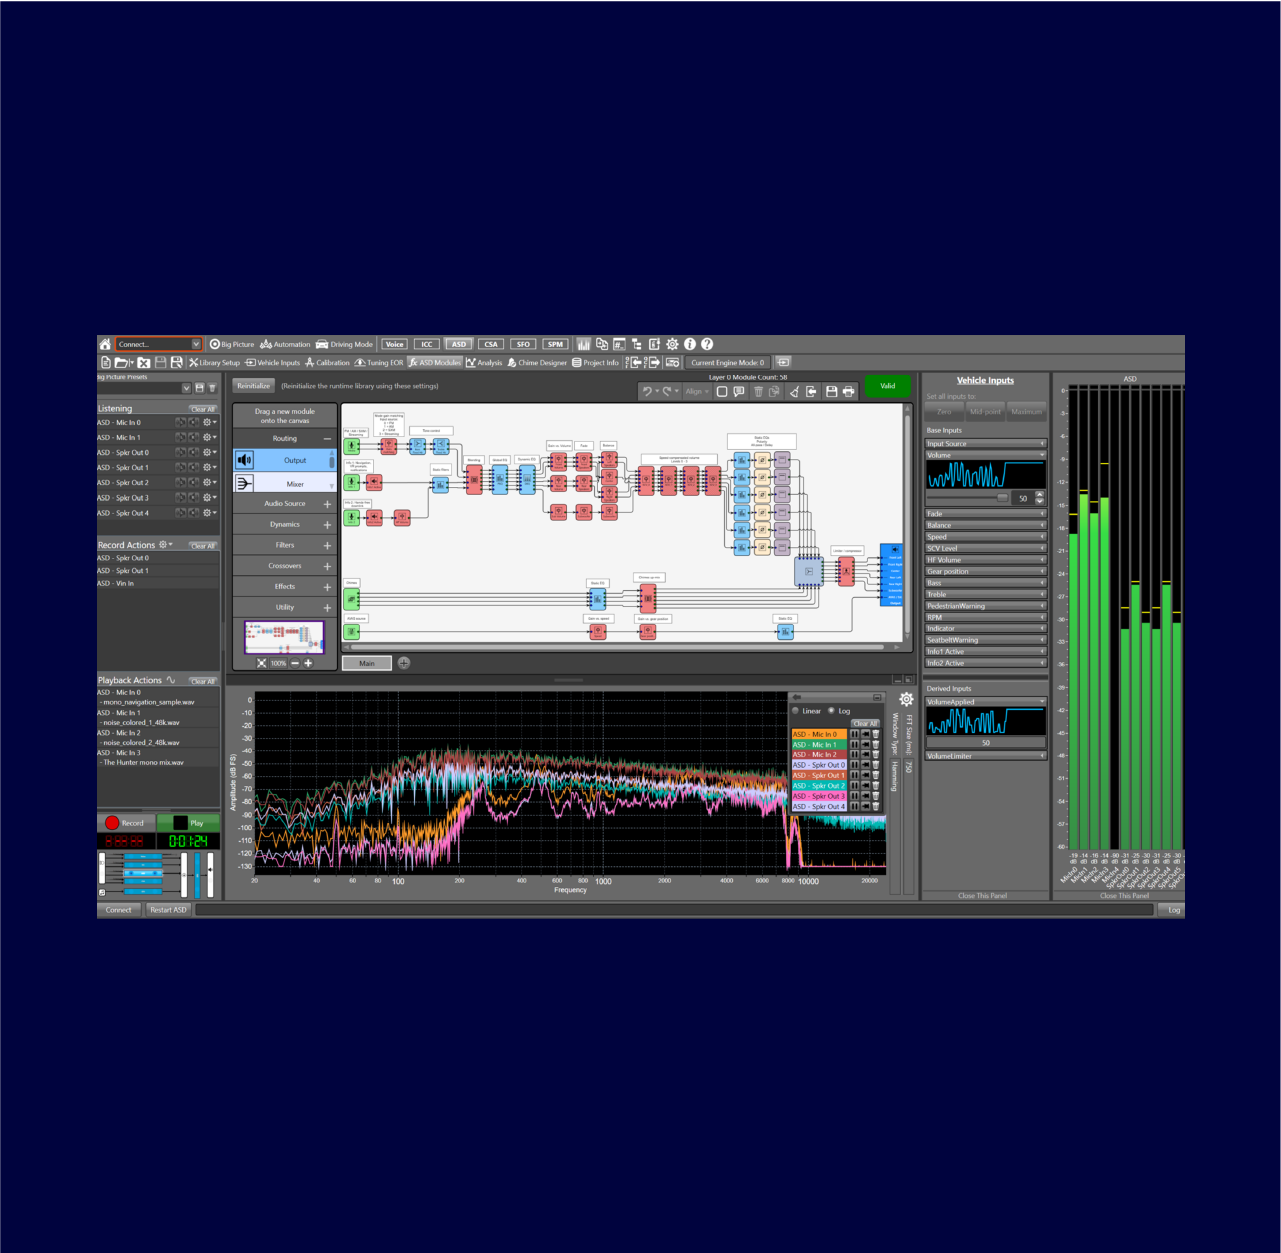Open Help question mark icon
The image size is (1281, 1253).
(x=707, y=344)
